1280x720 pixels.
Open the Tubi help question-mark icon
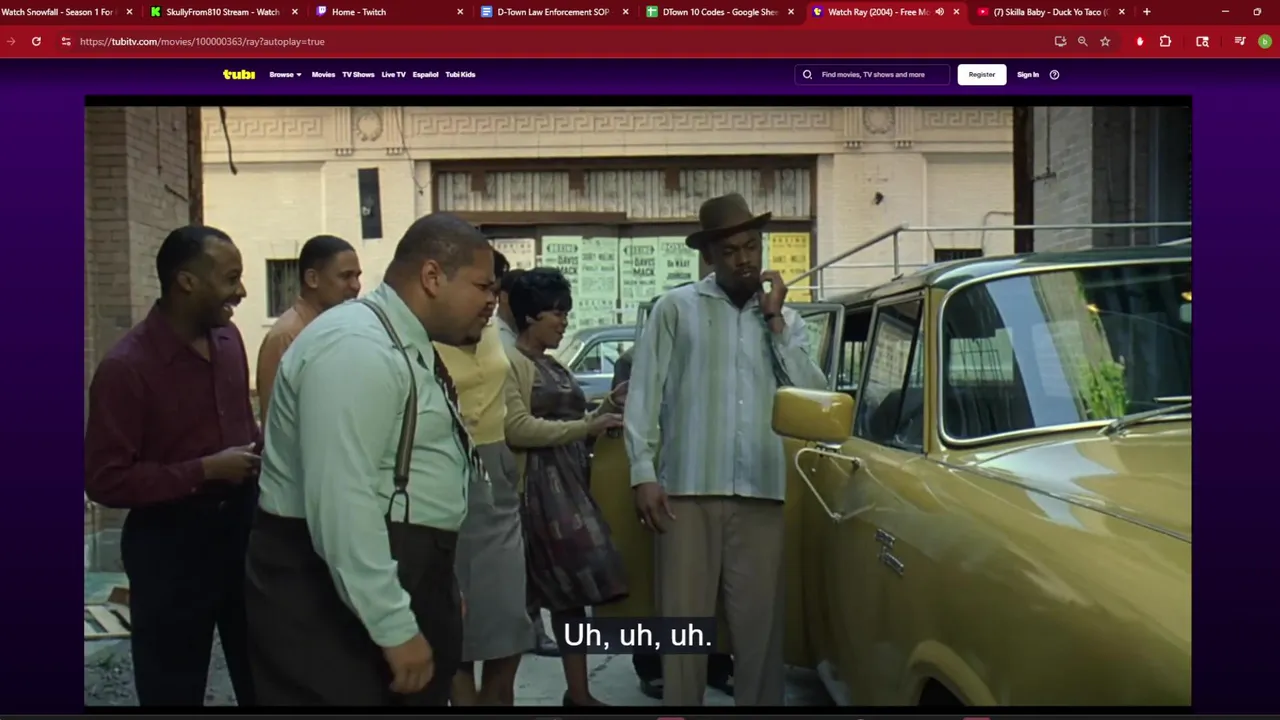click(1054, 74)
